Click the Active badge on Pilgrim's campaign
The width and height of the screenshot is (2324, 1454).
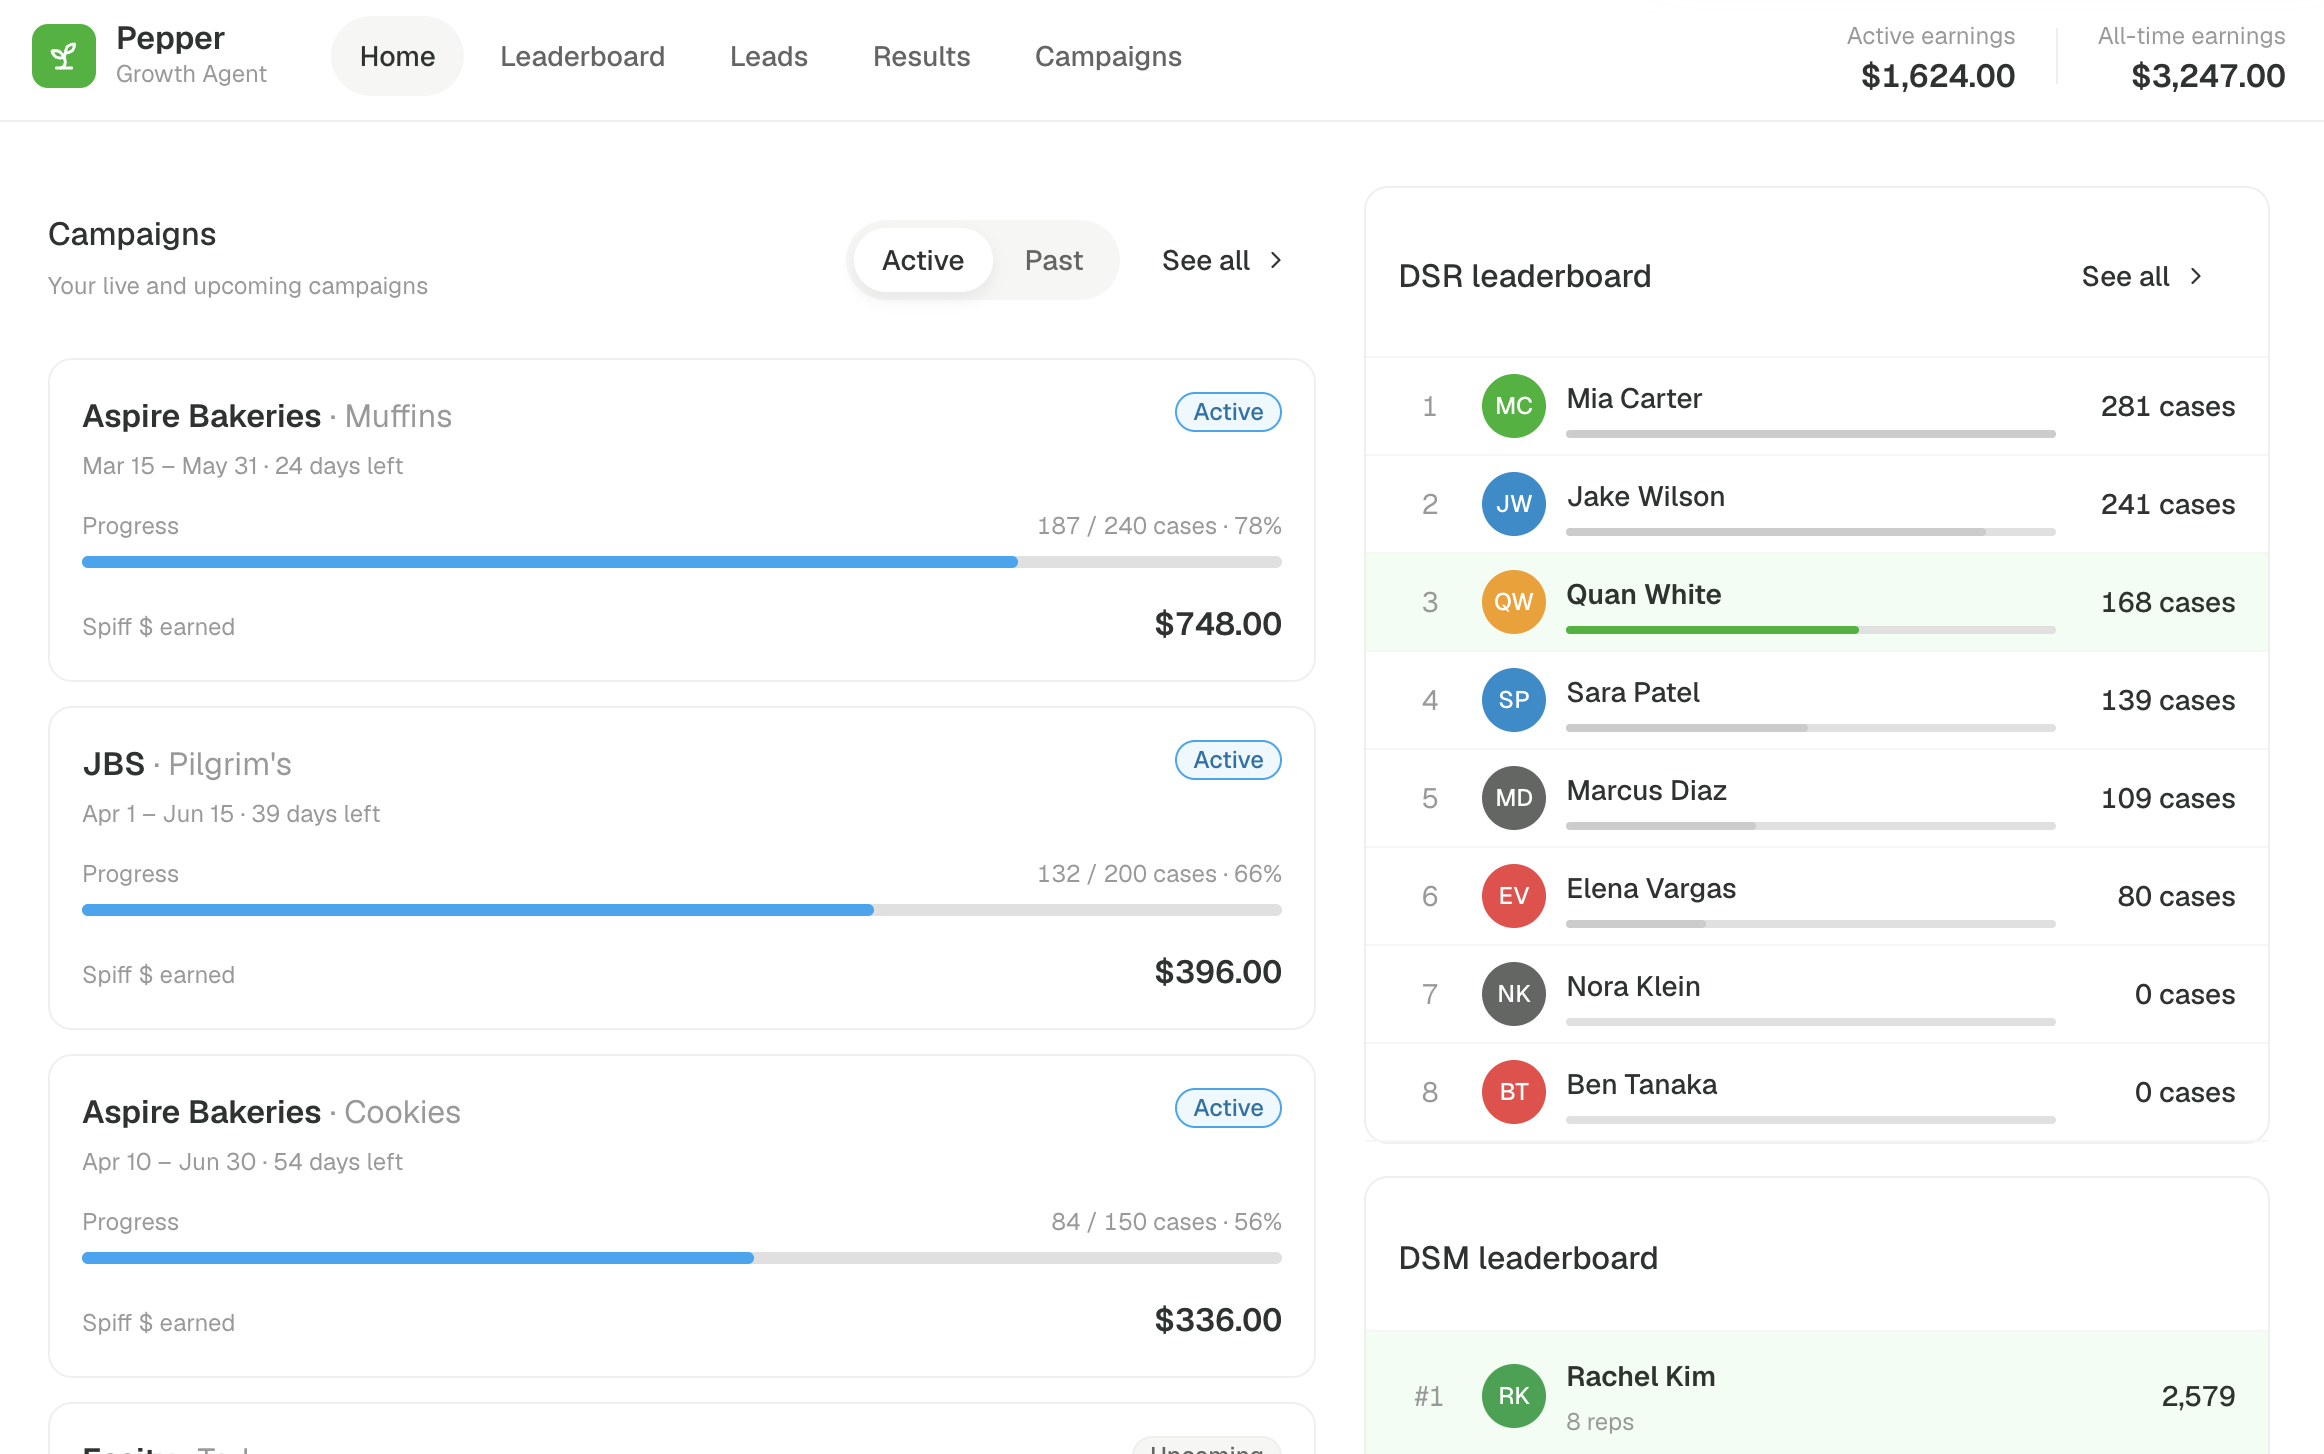pos(1228,760)
